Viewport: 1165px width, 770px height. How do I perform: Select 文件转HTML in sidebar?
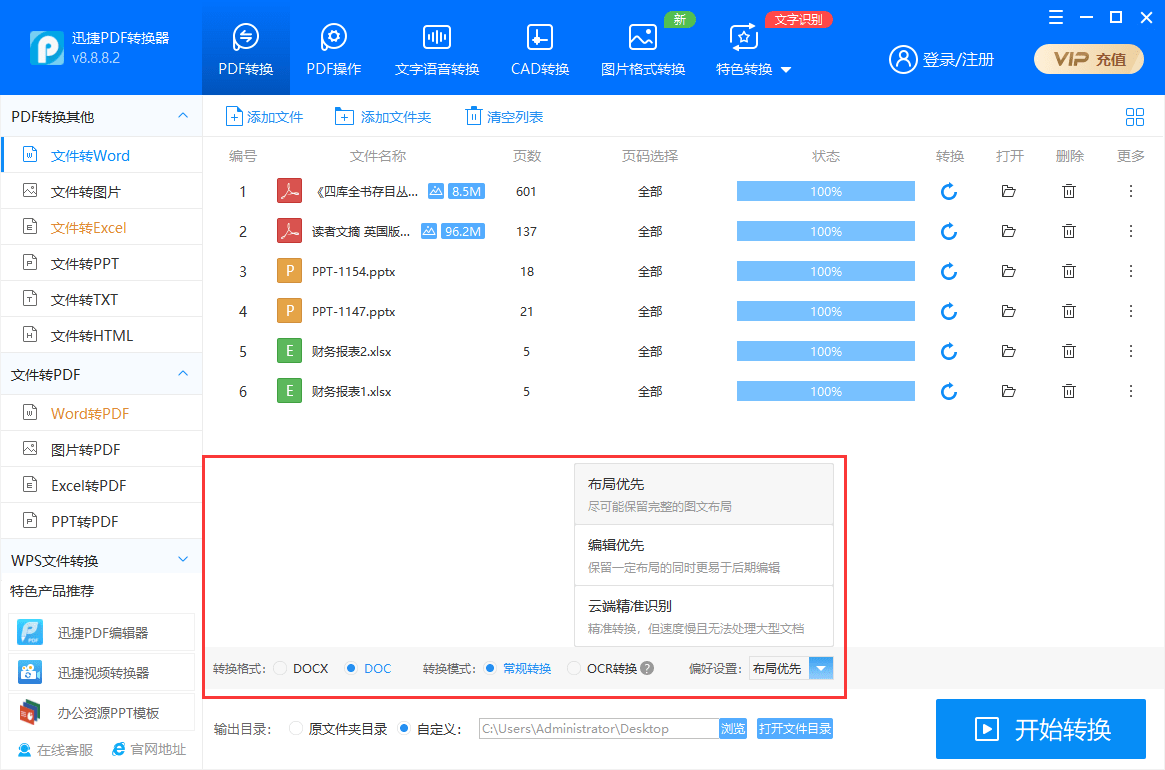(x=102, y=336)
